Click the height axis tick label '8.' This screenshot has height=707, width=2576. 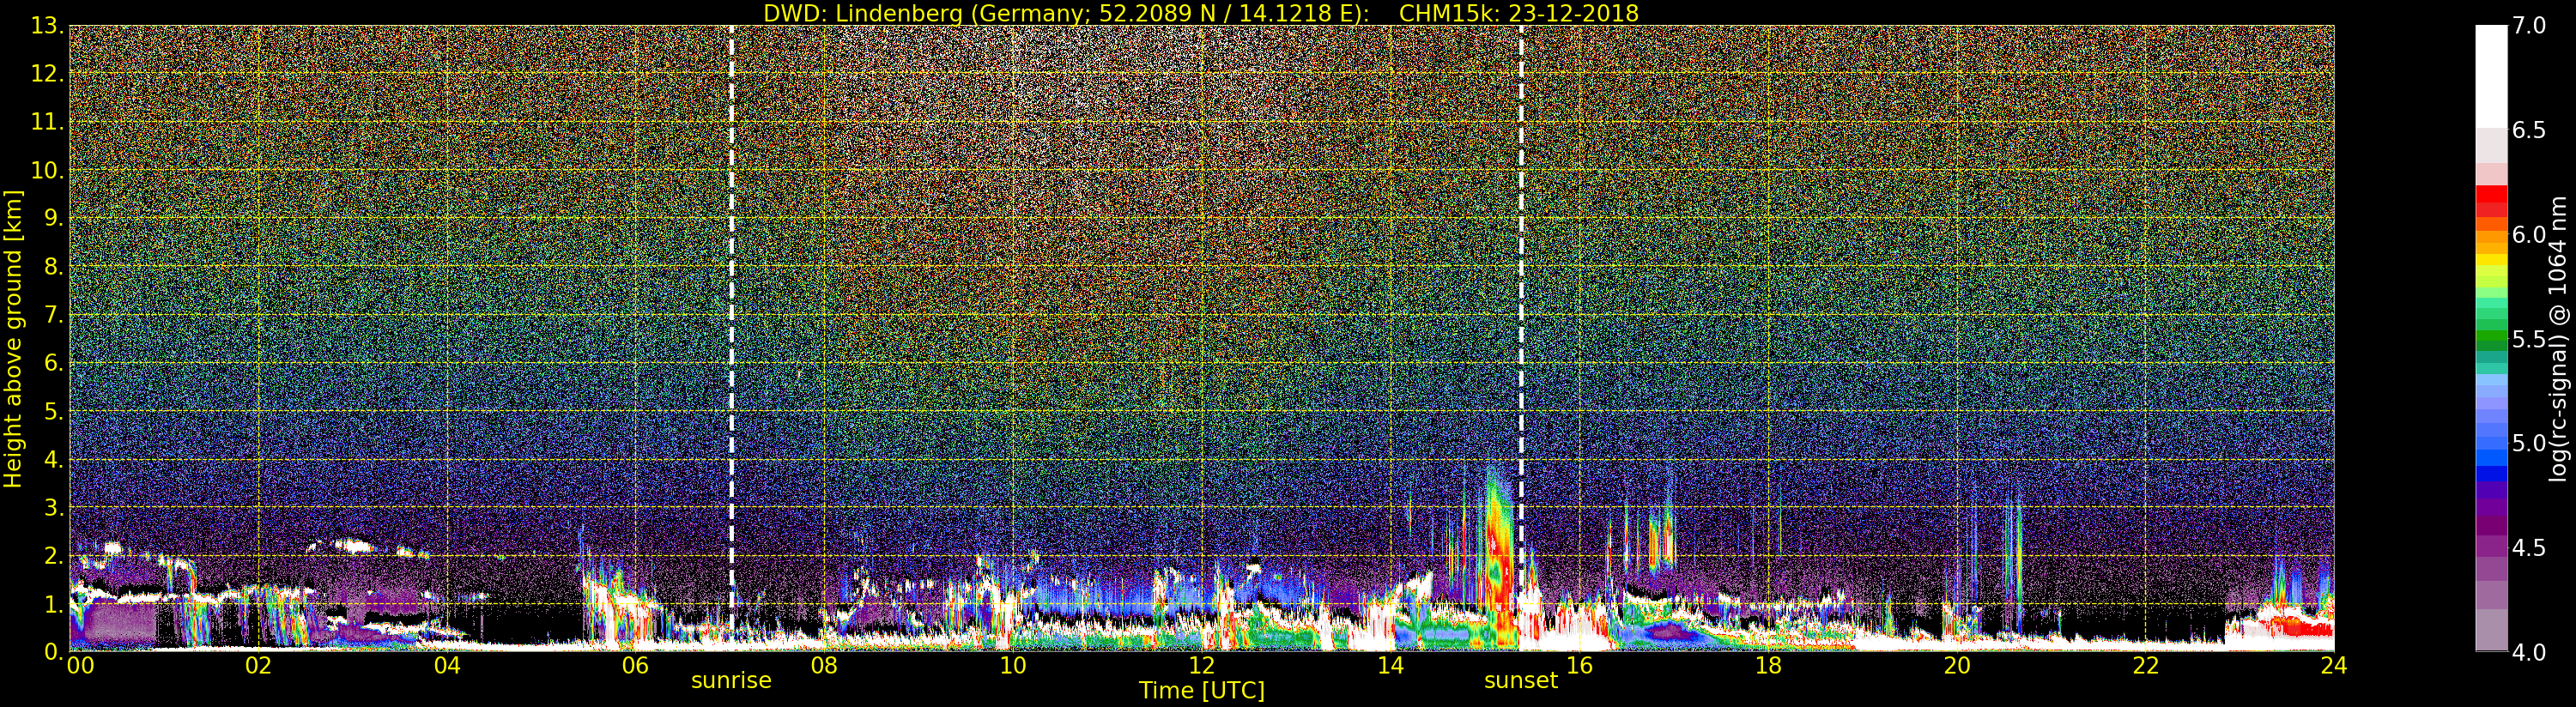pos(53,267)
